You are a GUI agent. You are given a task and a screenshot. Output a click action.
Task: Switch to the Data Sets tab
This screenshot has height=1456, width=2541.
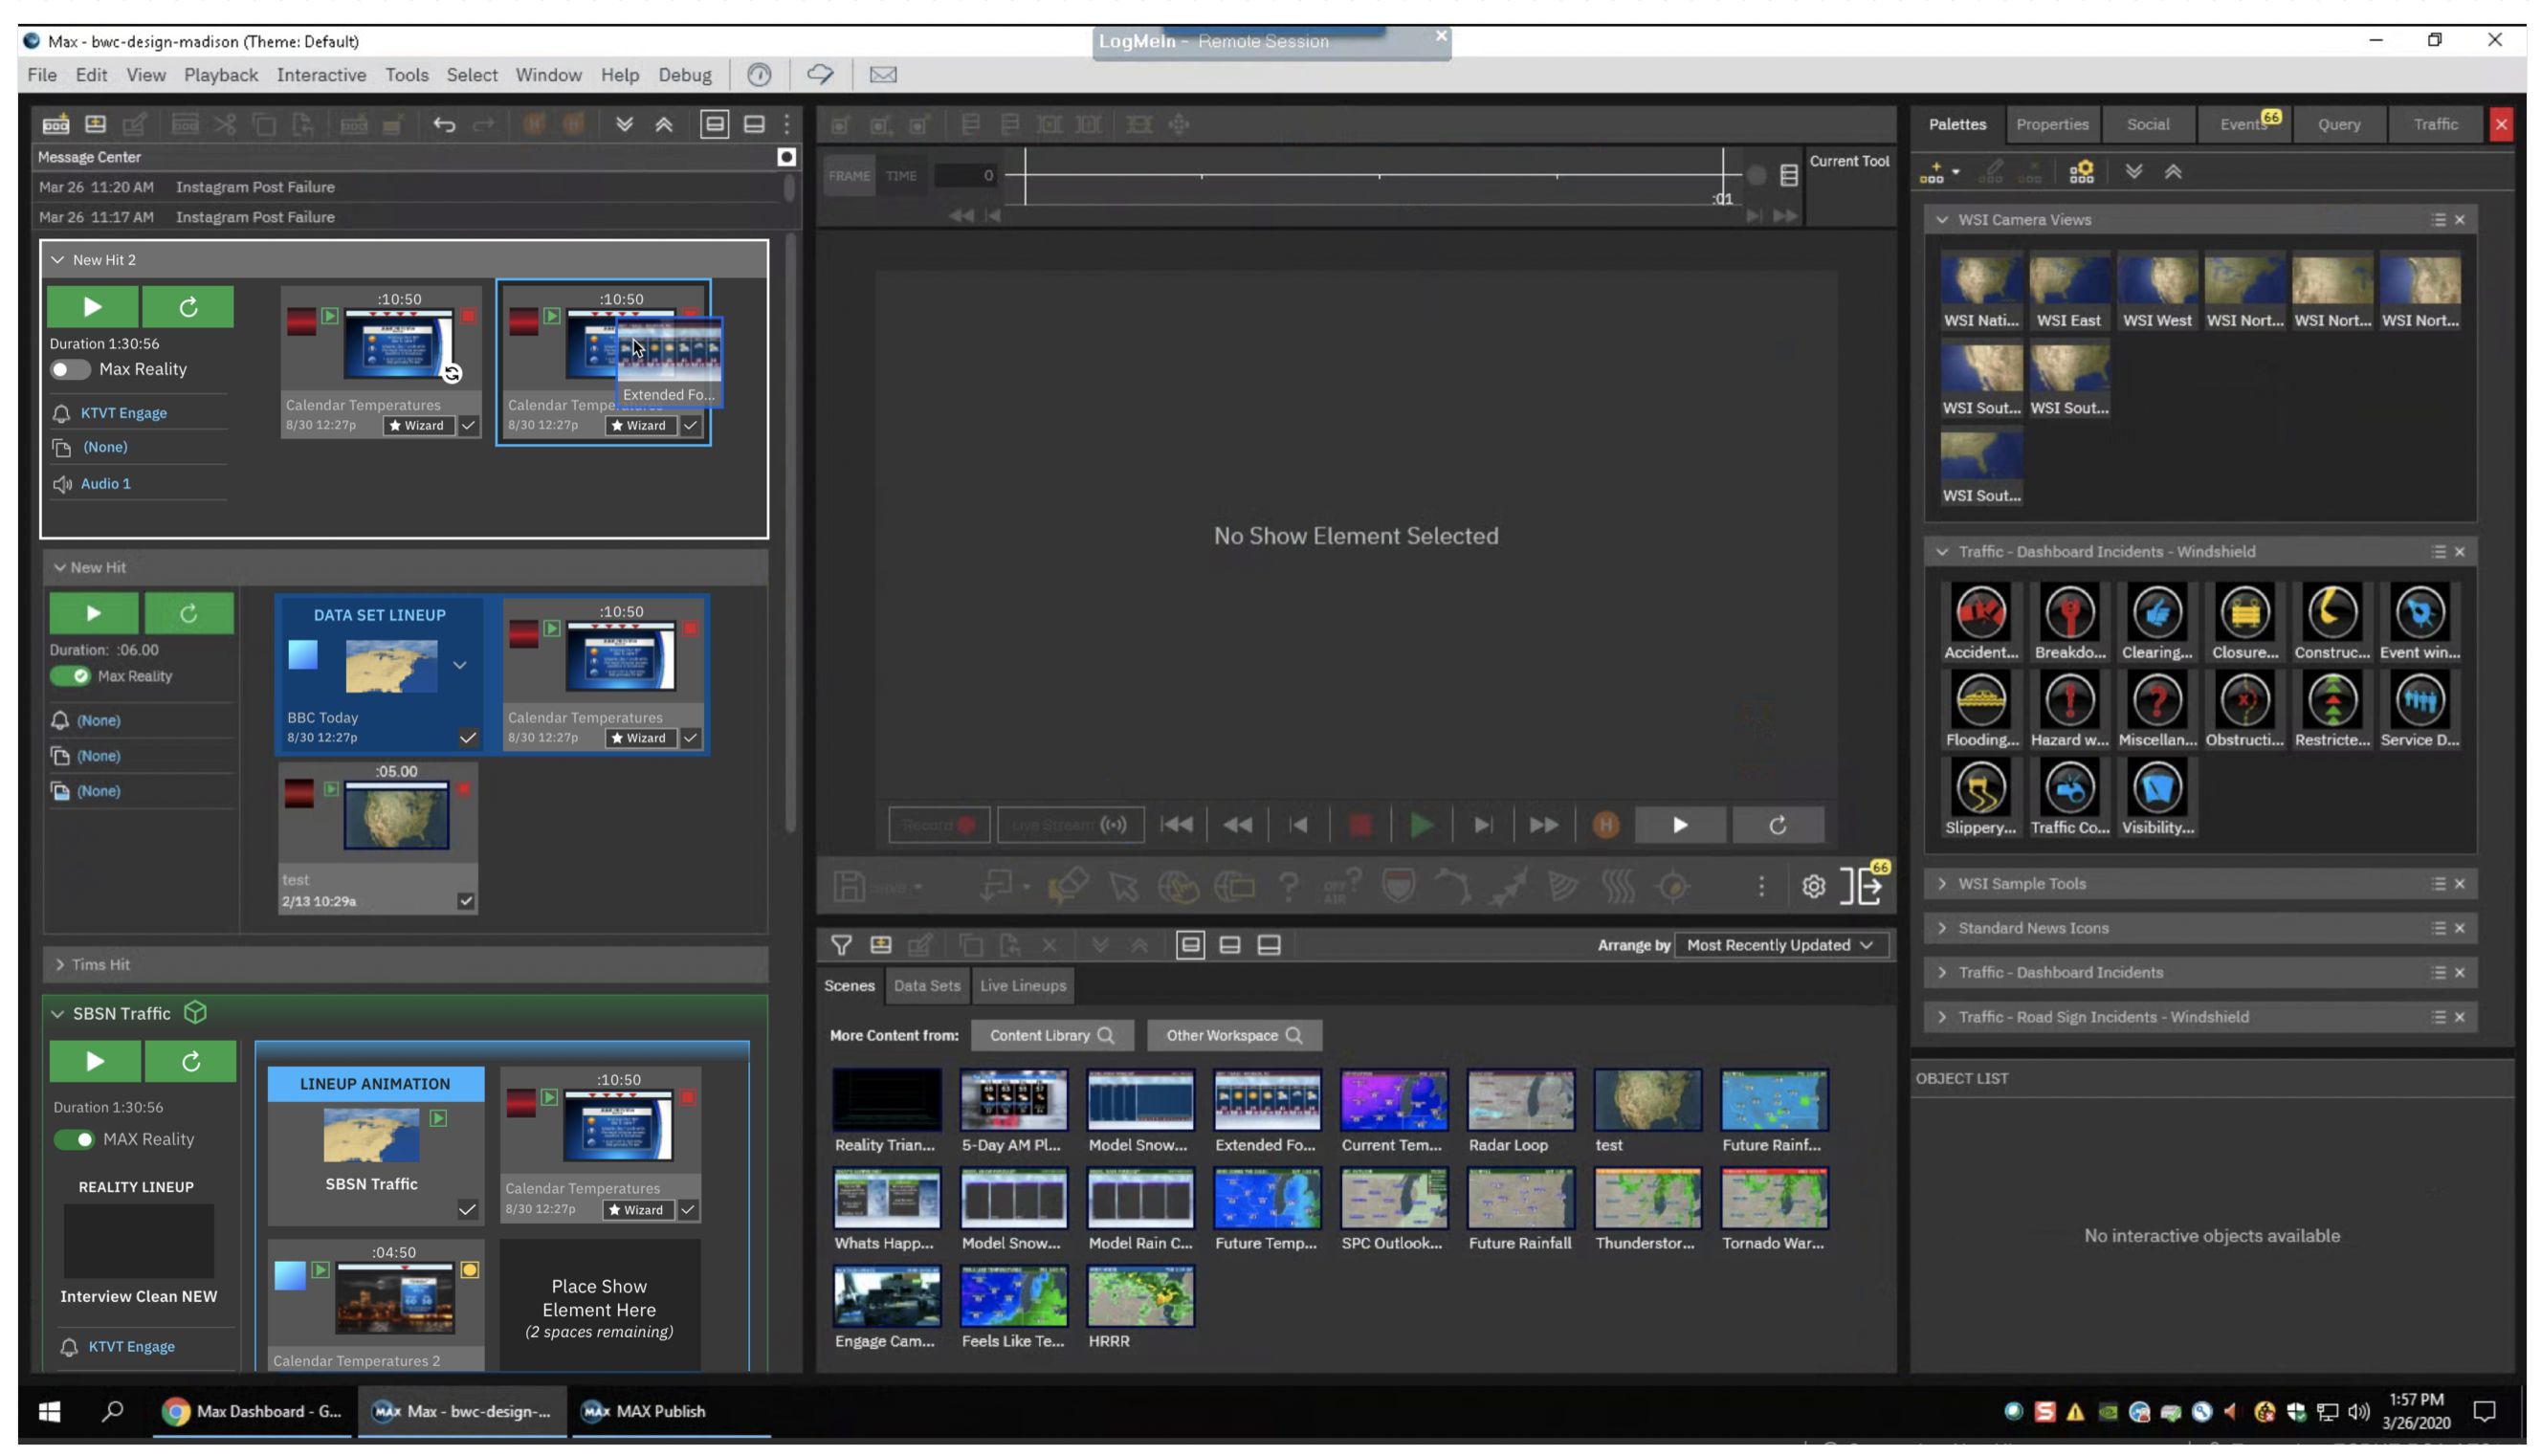point(927,985)
